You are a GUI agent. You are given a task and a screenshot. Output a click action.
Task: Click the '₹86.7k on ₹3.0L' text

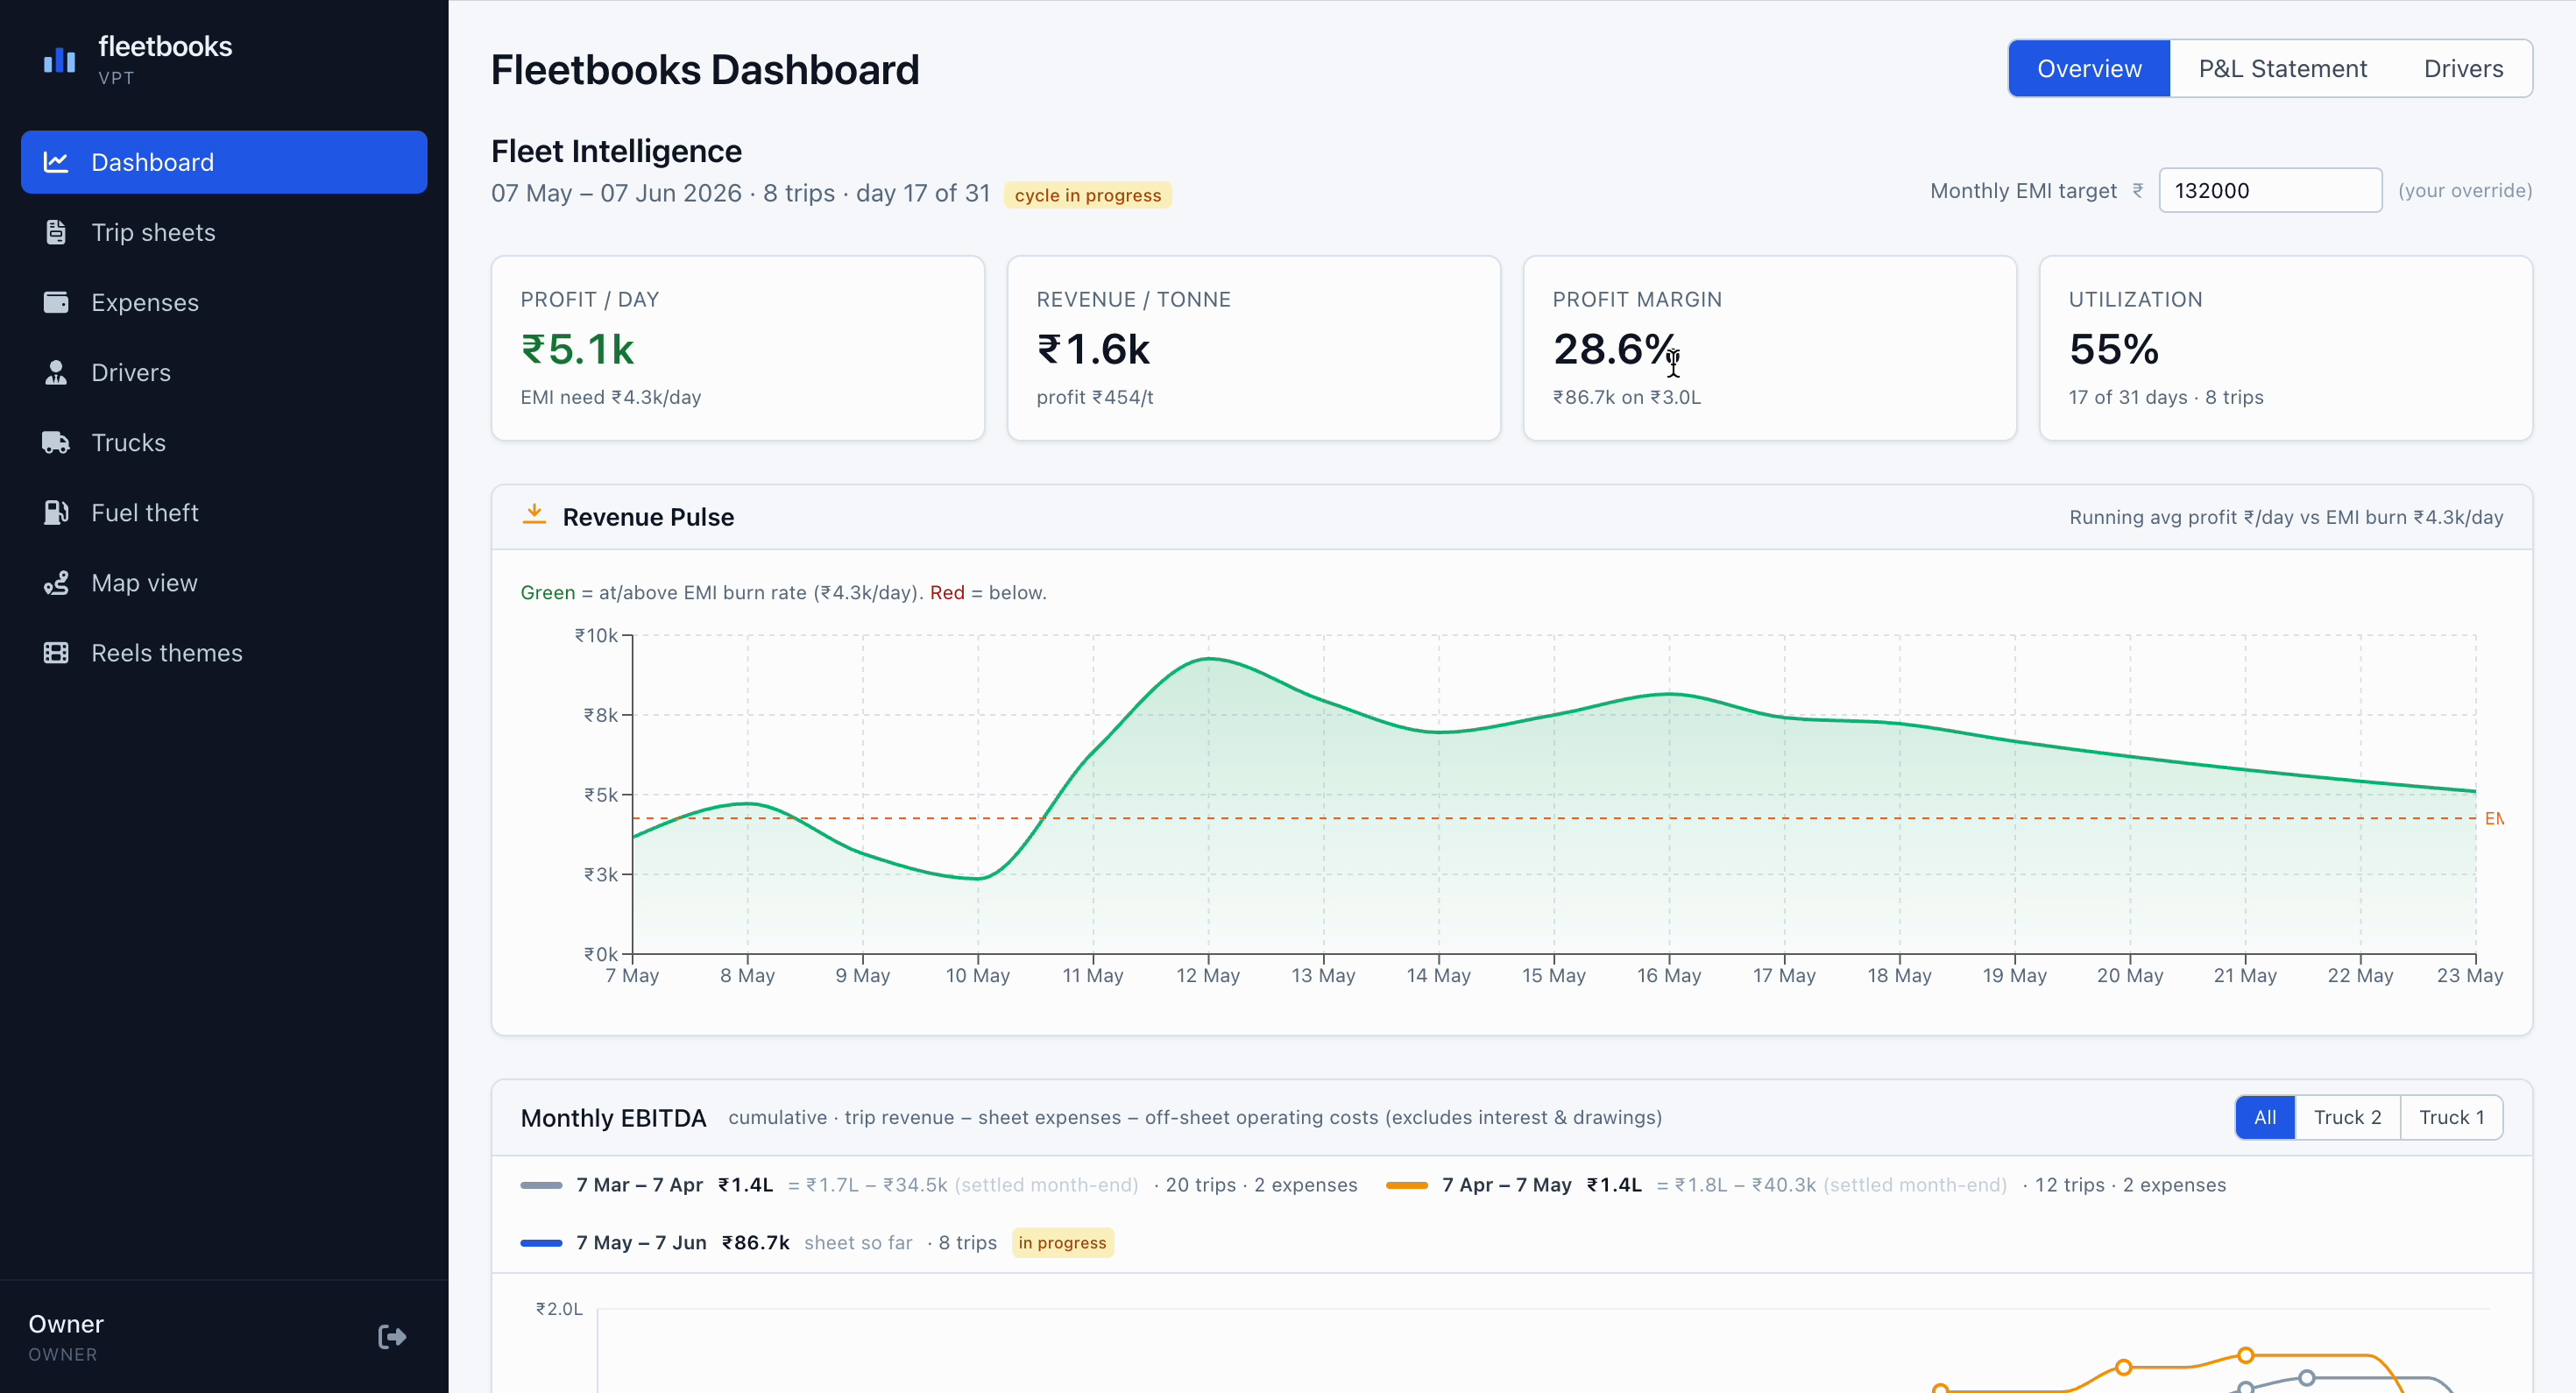point(1627,397)
